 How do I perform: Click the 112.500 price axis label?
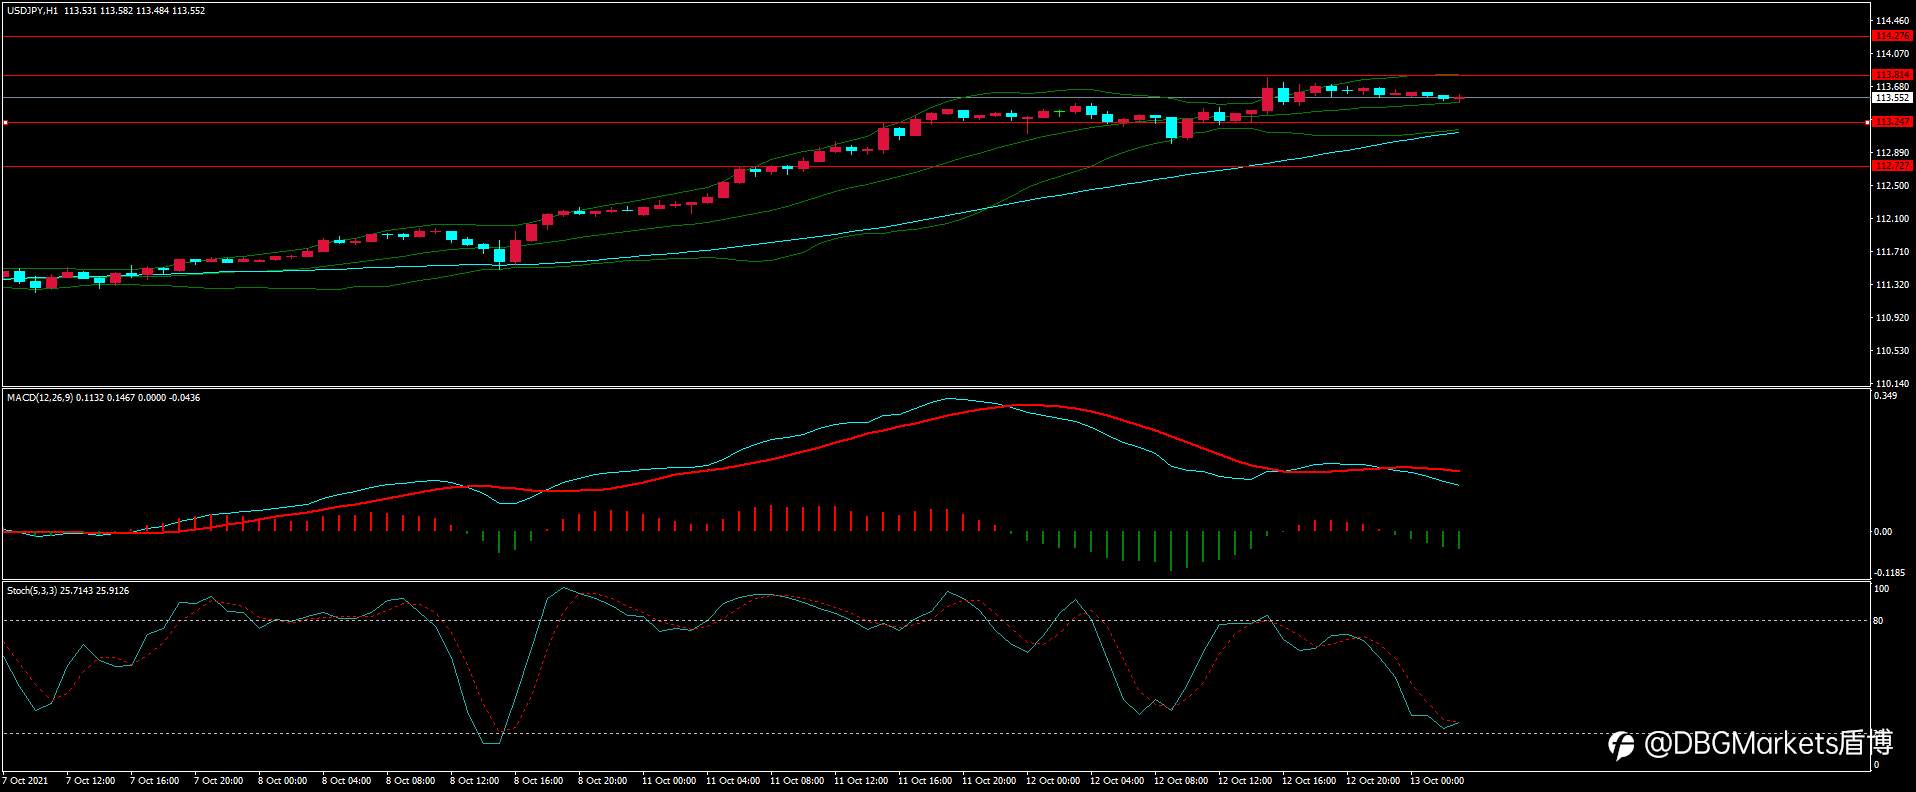tap(1893, 186)
